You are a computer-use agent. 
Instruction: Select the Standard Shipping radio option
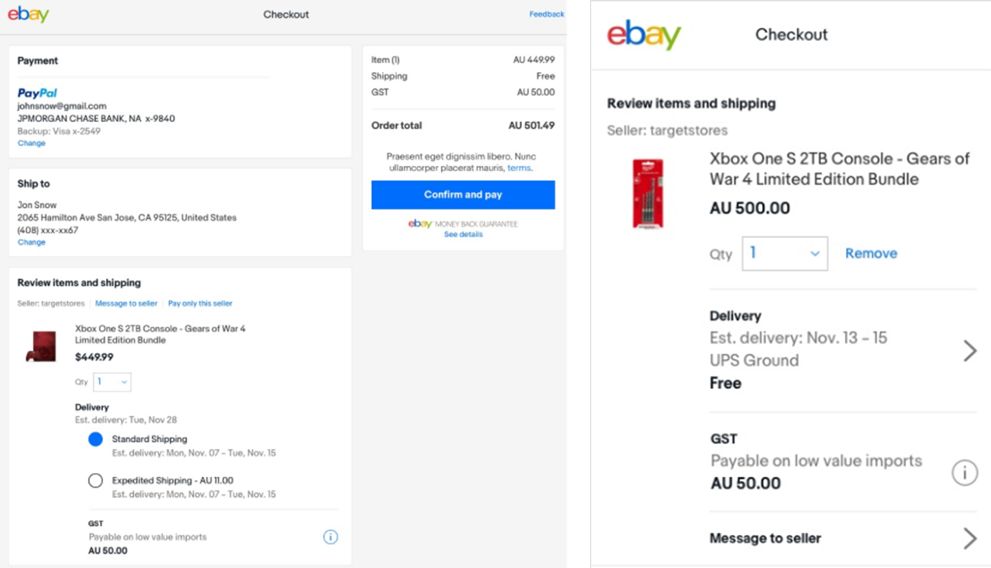95,439
